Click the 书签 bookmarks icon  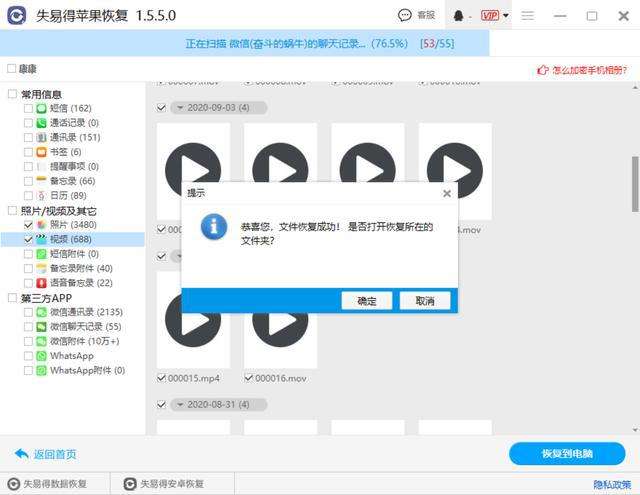pyautogui.click(x=41, y=152)
